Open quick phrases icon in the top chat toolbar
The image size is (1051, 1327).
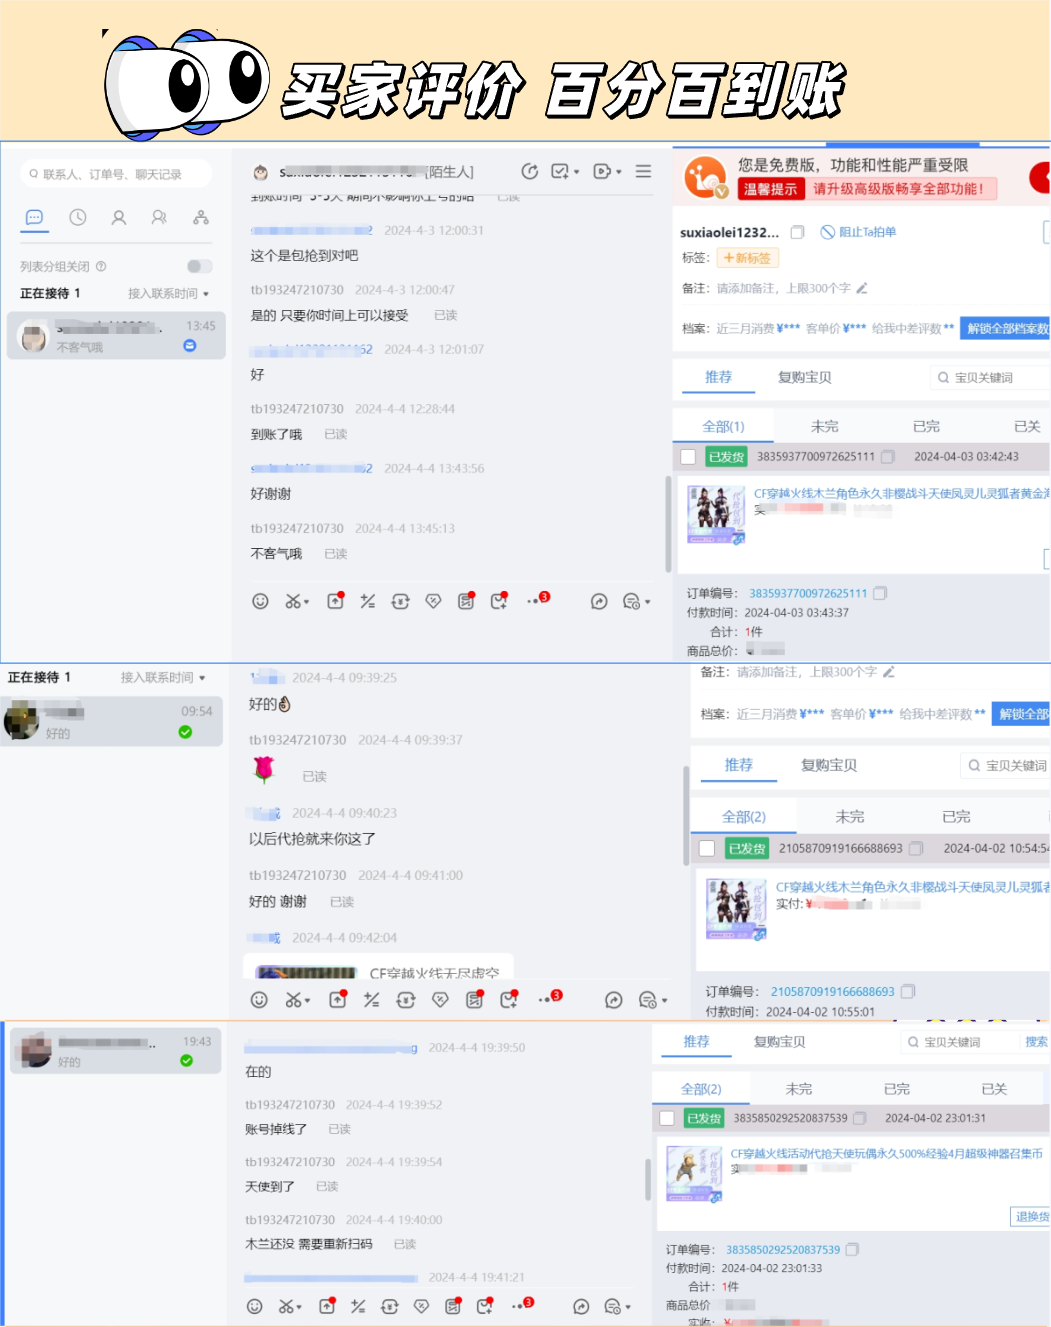[x=368, y=601]
